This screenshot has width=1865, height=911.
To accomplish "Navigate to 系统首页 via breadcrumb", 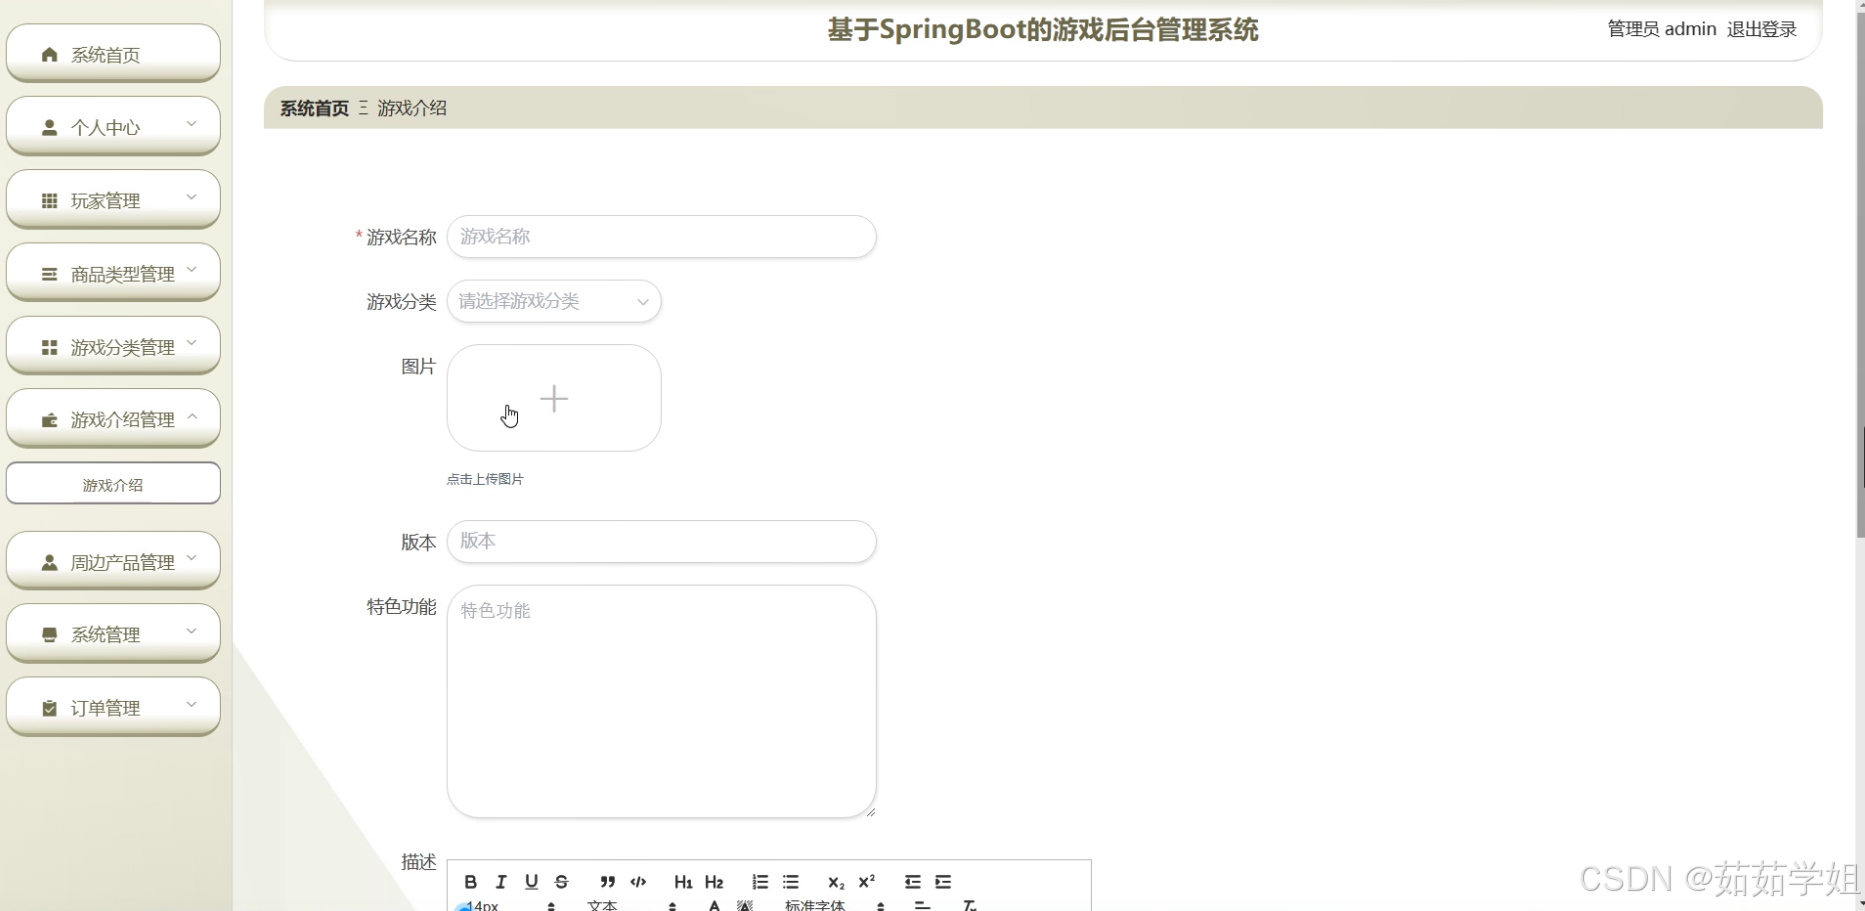I will (311, 107).
